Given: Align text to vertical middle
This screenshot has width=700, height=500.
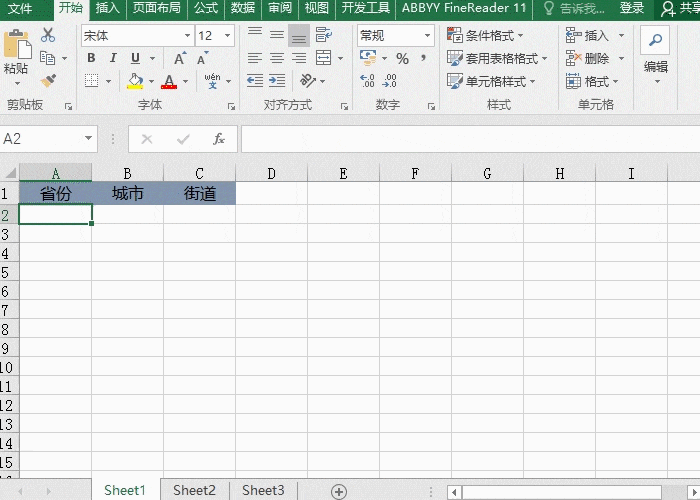Looking at the screenshot, I should click(x=277, y=34).
